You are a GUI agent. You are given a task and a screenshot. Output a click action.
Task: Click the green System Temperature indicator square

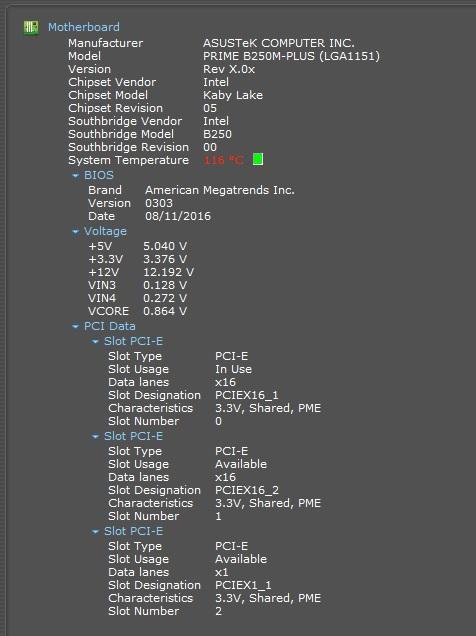click(x=258, y=159)
